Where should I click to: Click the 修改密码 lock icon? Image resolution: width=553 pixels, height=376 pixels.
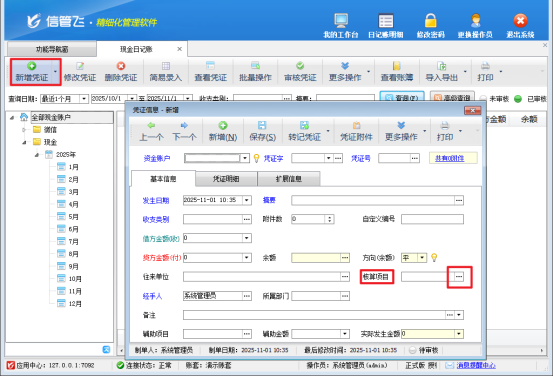pyautogui.click(x=431, y=21)
